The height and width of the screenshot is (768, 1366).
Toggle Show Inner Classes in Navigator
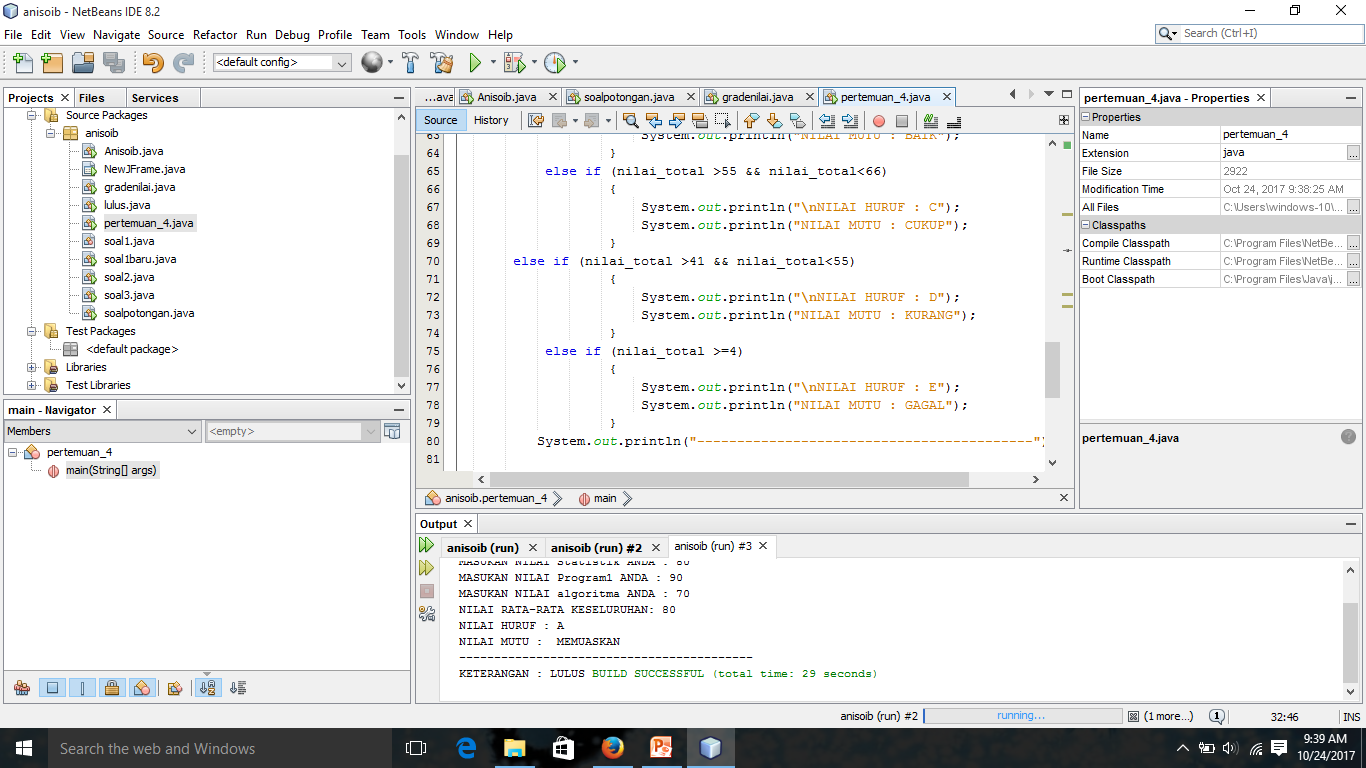click(x=142, y=688)
